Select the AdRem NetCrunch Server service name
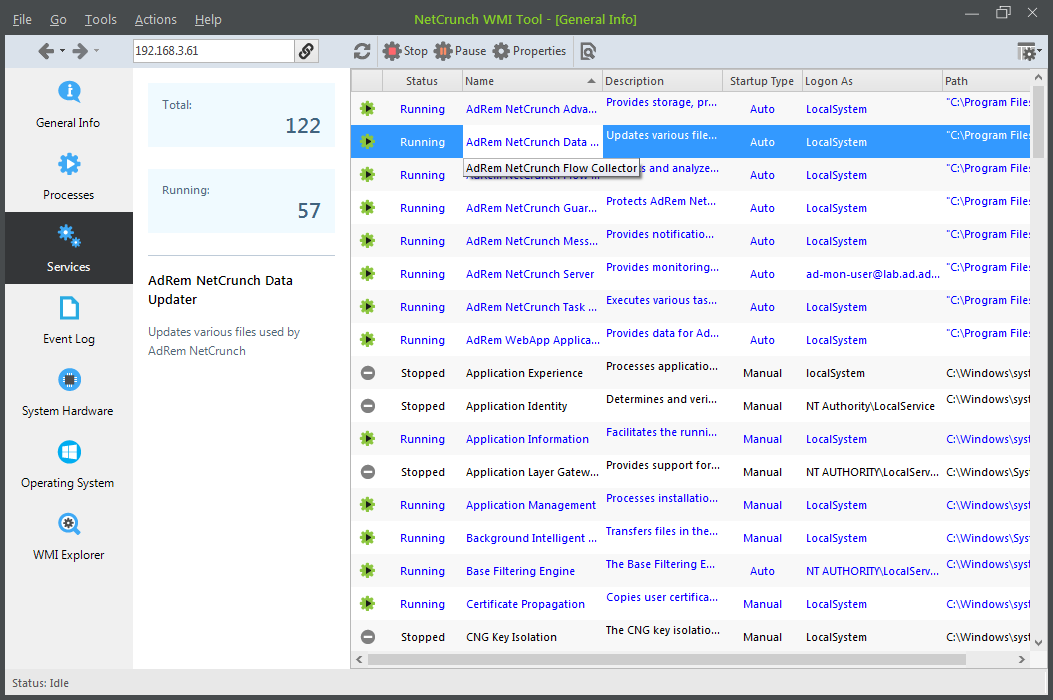The image size is (1053, 700). click(x=530, y=274)
